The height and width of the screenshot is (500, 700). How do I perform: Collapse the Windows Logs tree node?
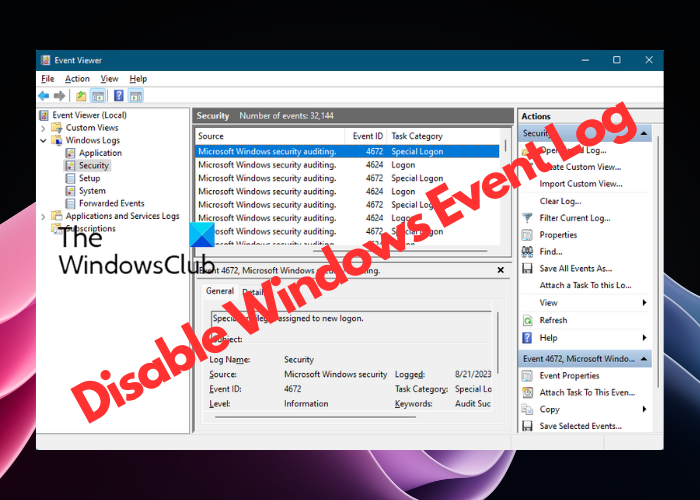[43, 141]
